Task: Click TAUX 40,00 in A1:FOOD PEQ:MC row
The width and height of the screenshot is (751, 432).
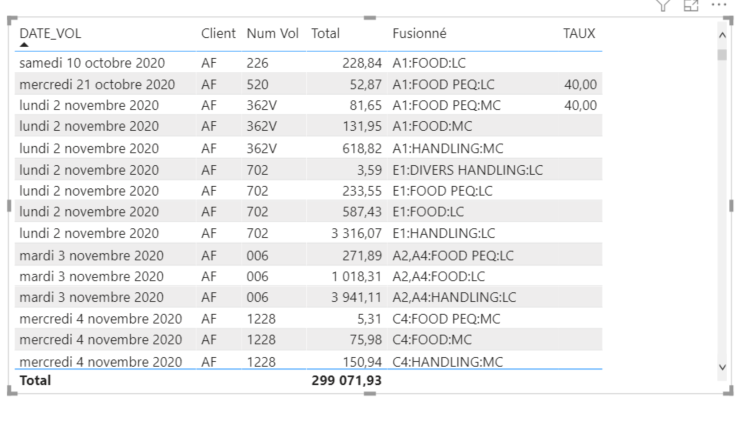Action: (x=580, y=105)
